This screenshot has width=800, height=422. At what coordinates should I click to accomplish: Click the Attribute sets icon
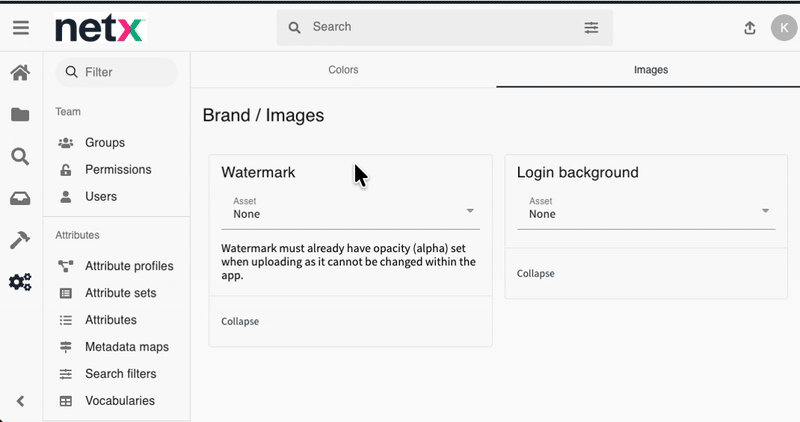[66, 293]
